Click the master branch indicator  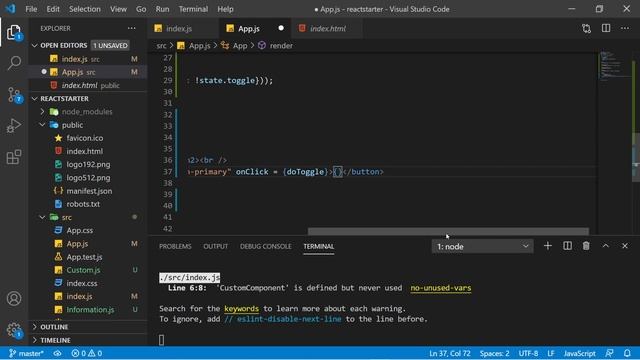click(x=26, y=353)
